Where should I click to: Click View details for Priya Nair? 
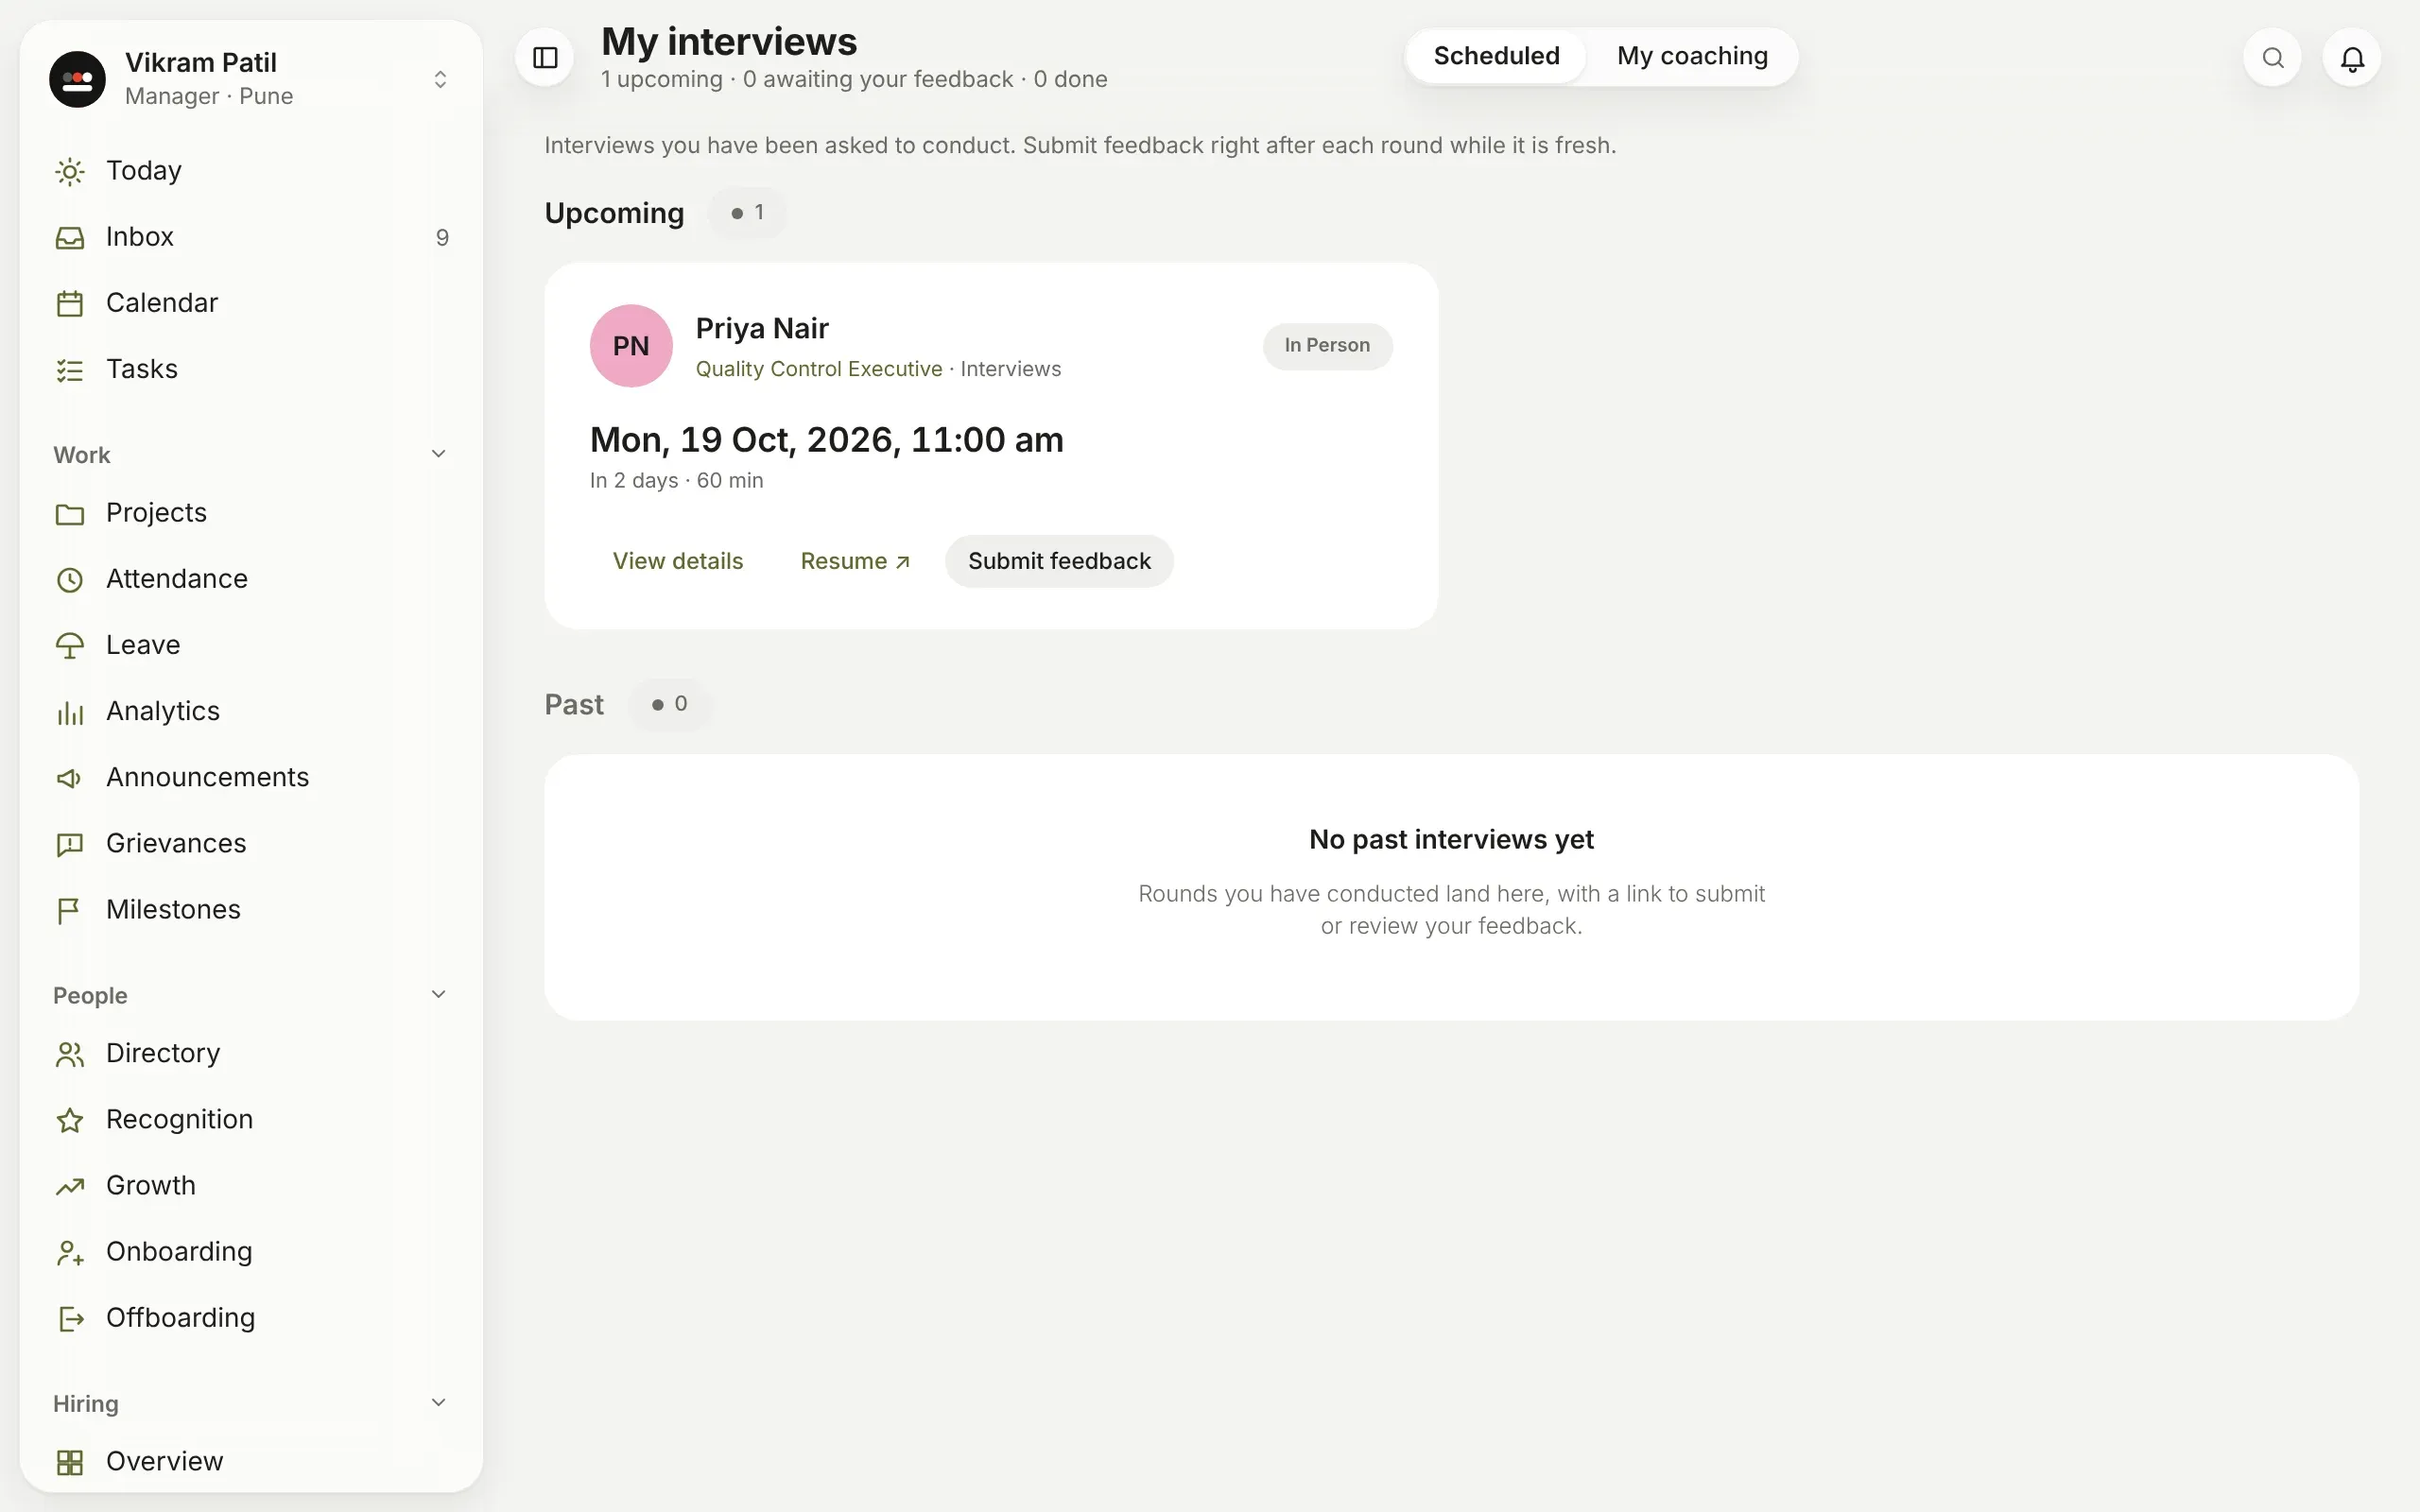click(678, 561)
